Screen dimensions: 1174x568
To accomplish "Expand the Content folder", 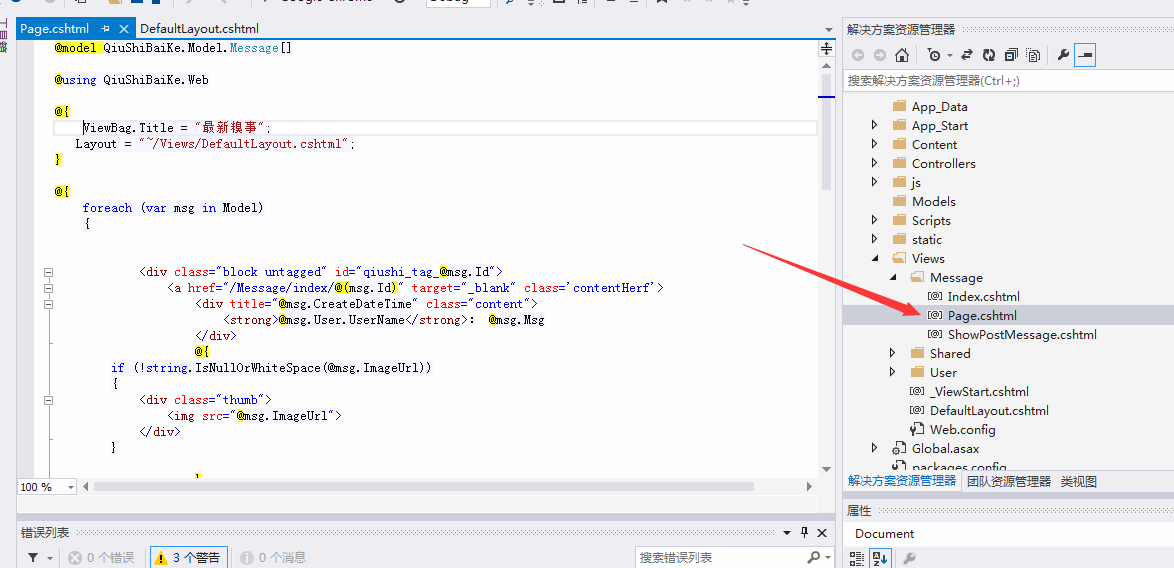I will pos(874,144).
